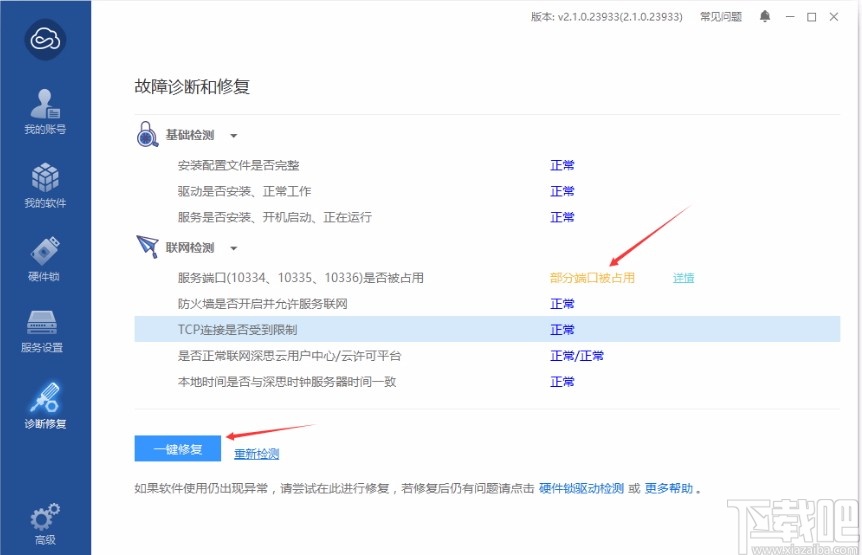862x555 pixels.
Task: Click the cloud logo icon in sidebar
Action: pos(45,40)
